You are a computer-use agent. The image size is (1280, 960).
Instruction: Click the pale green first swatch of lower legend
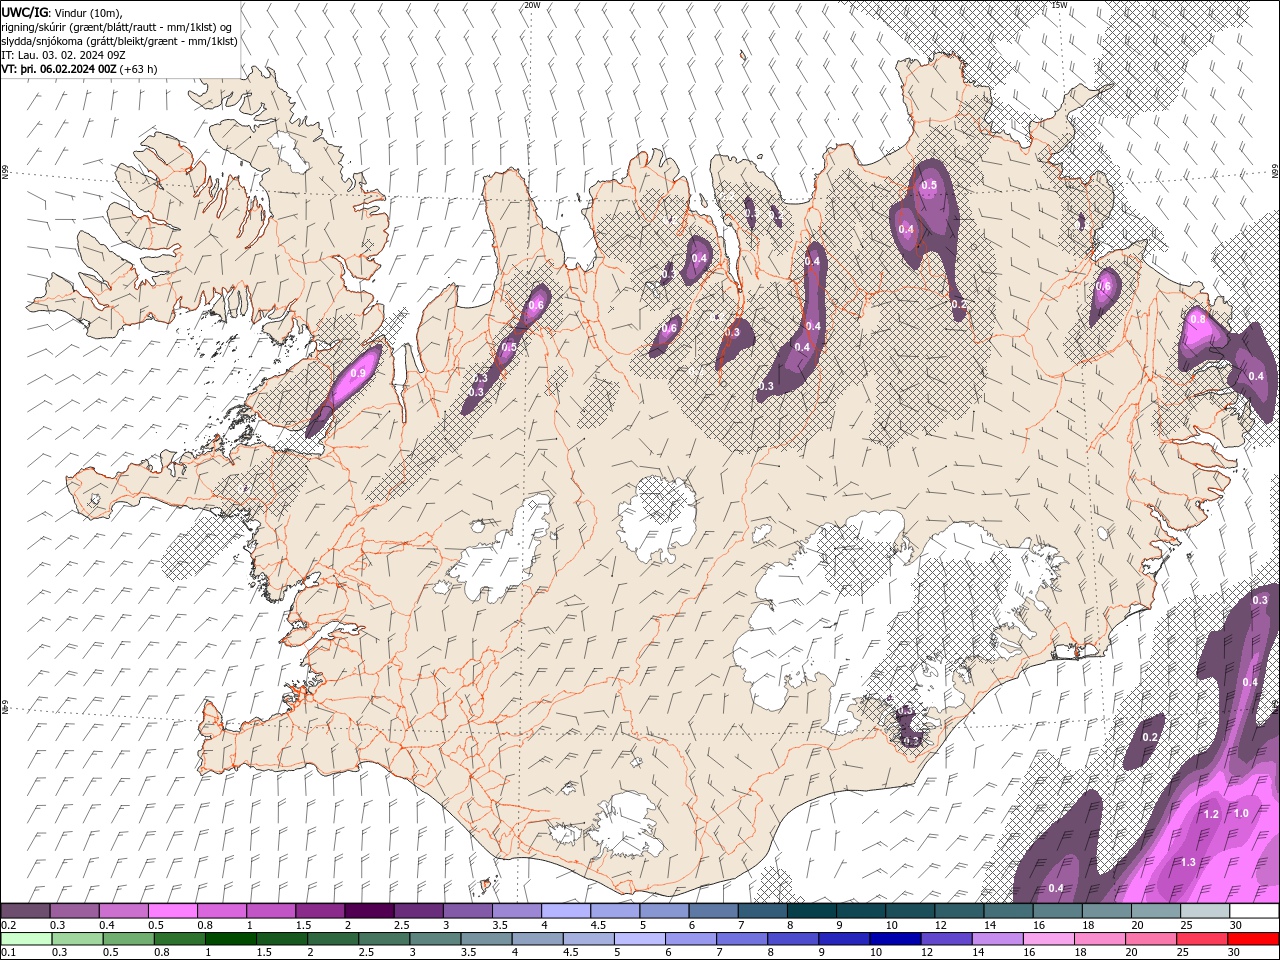[25, 939]
